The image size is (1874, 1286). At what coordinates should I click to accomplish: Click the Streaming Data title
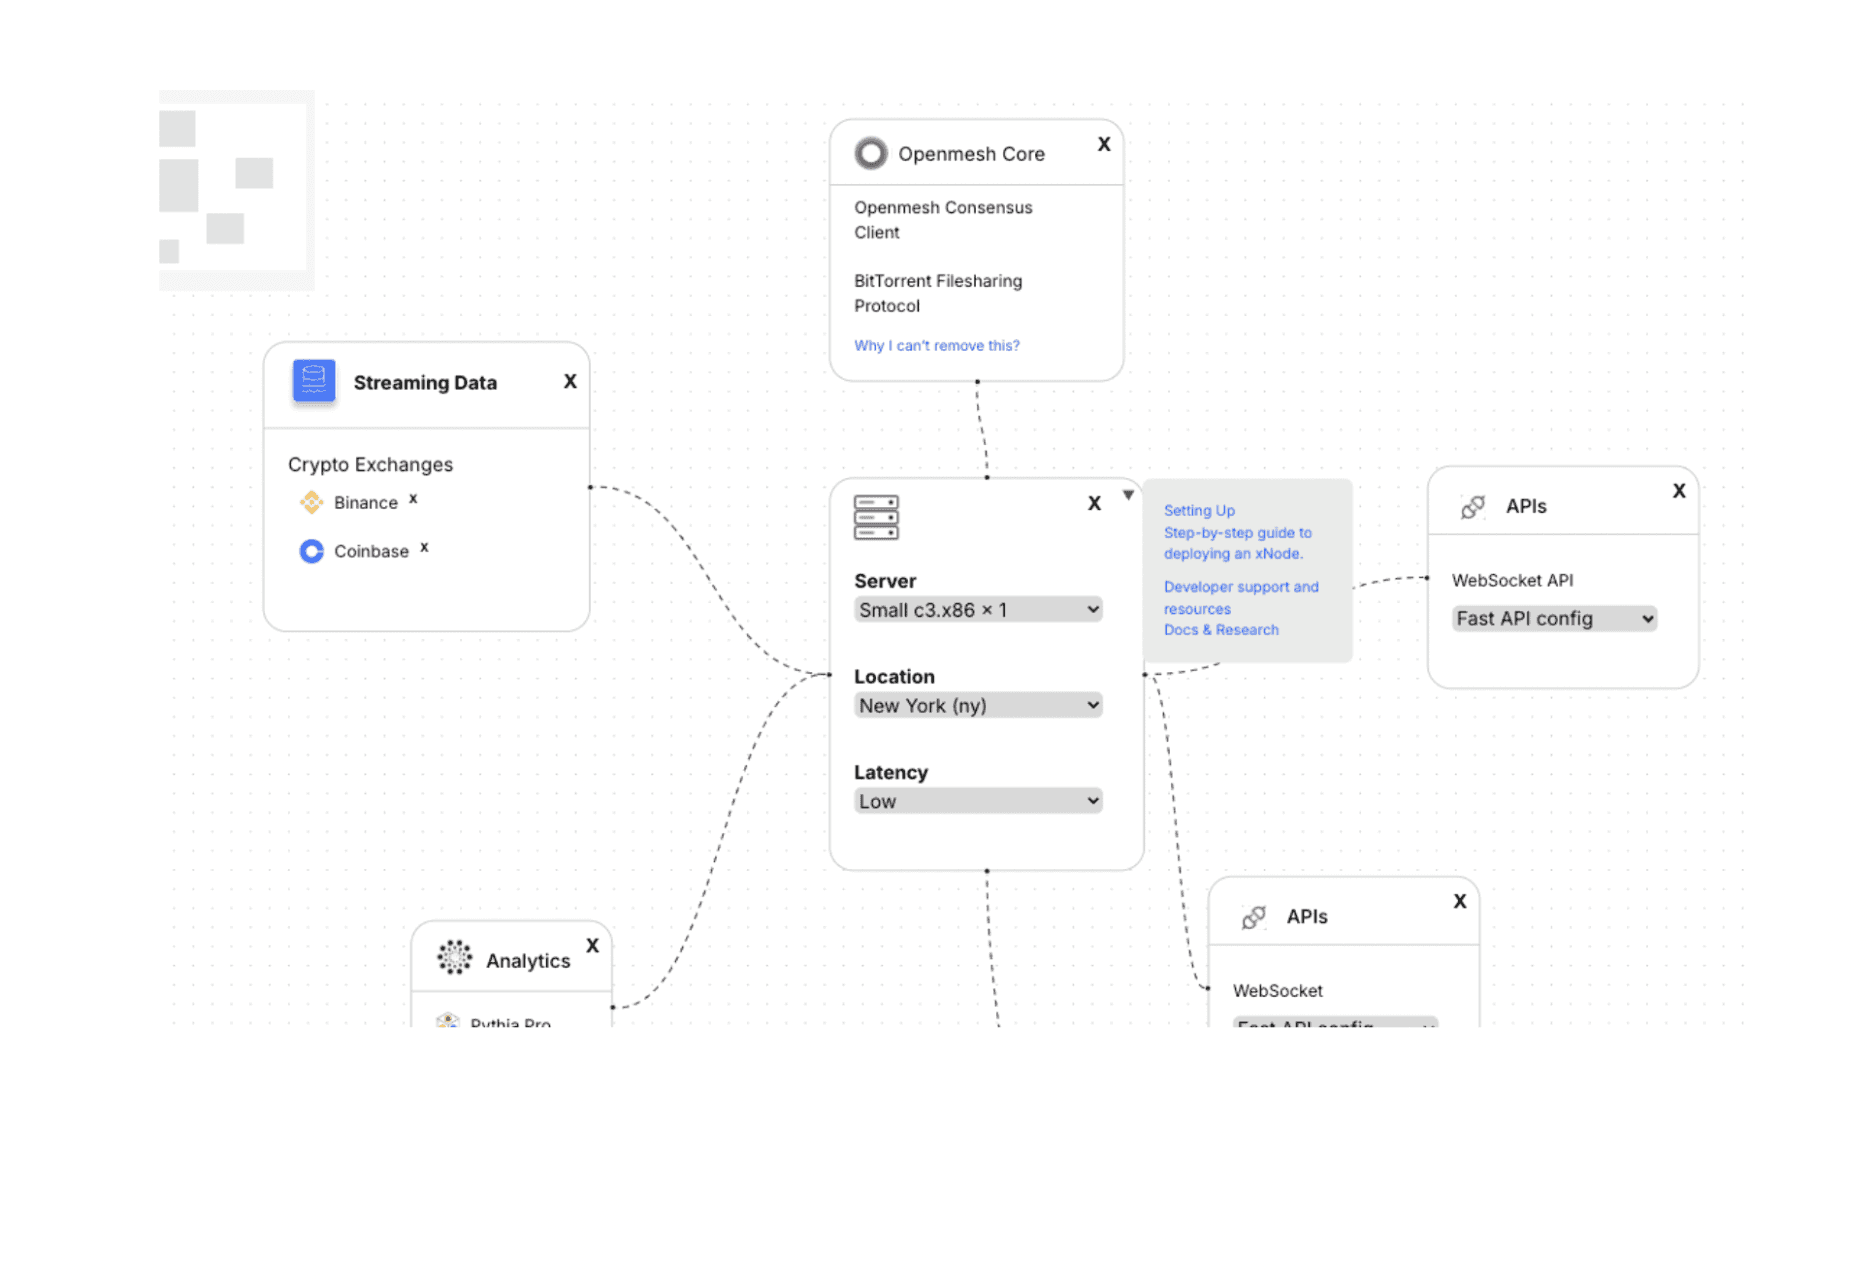coord(425,382)
